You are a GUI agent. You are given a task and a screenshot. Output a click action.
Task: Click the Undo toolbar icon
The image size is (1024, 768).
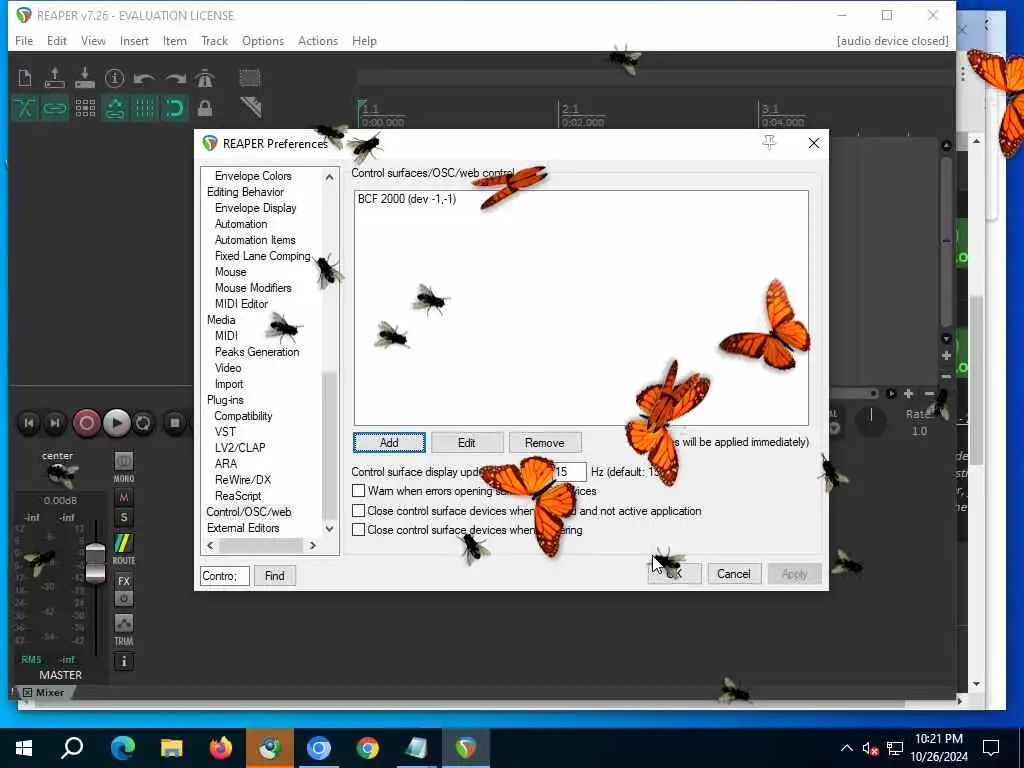144,78
